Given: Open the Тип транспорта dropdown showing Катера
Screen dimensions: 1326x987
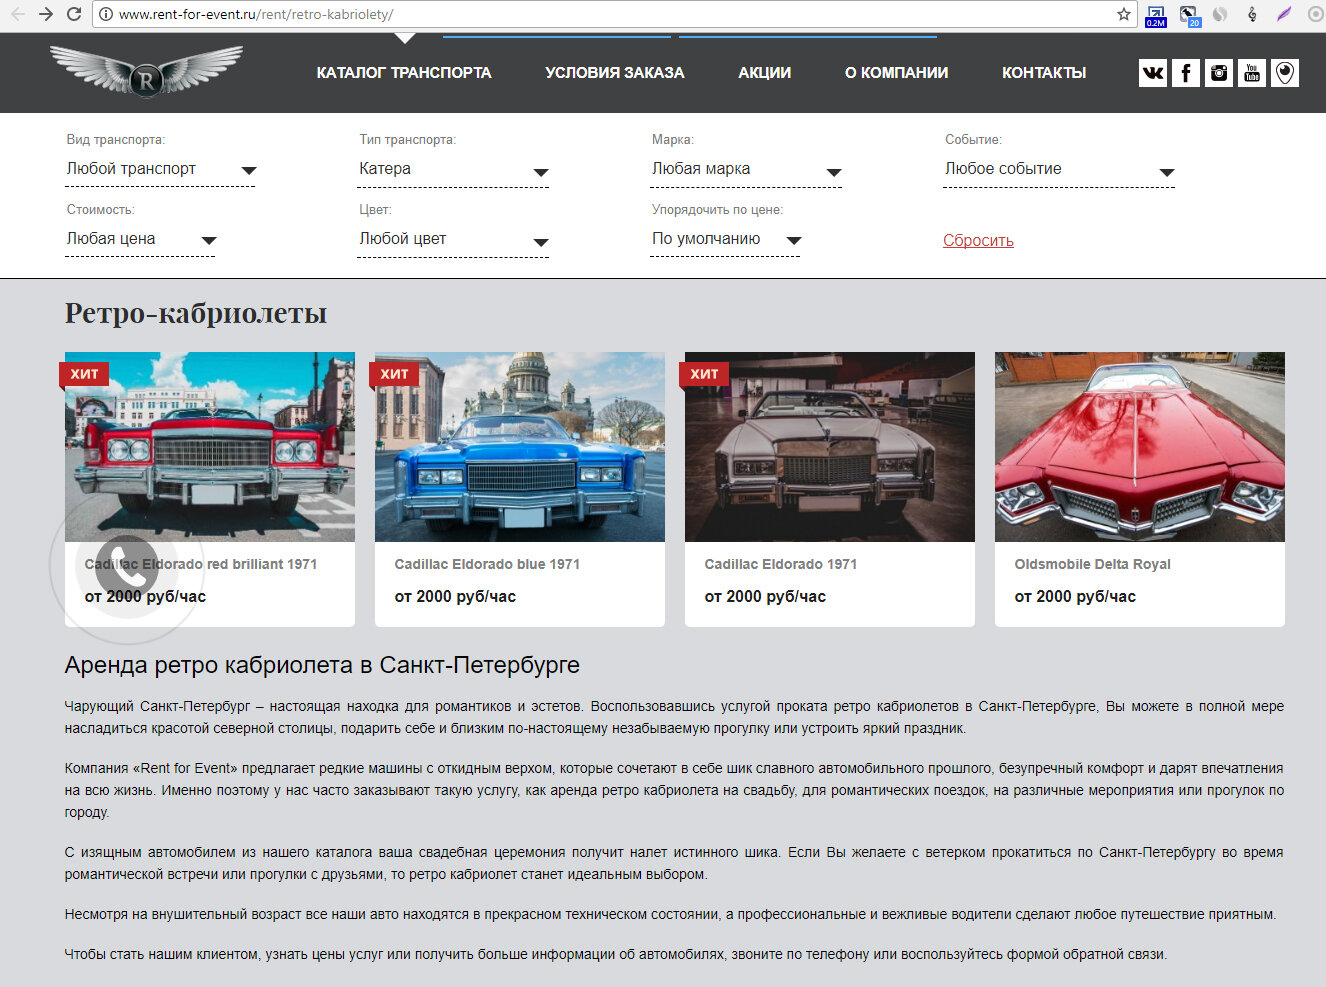Looking at the screenshot, I should 454,169.
